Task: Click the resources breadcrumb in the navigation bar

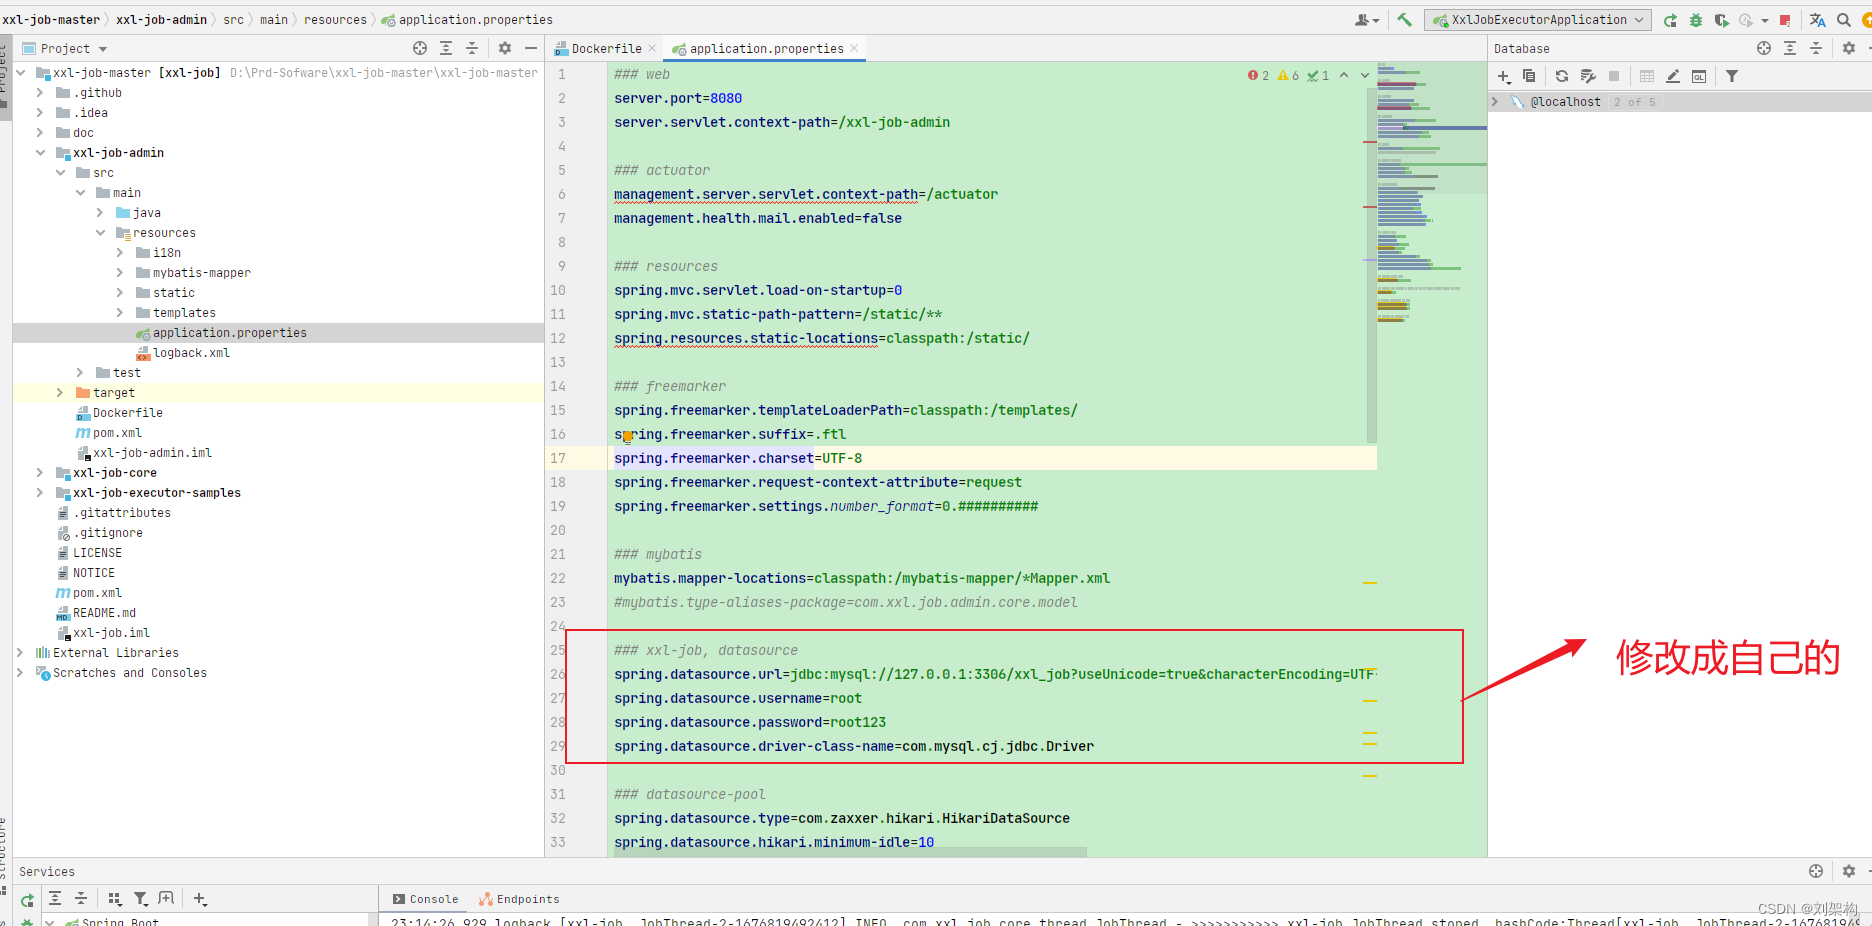Action: coord(335,20)
